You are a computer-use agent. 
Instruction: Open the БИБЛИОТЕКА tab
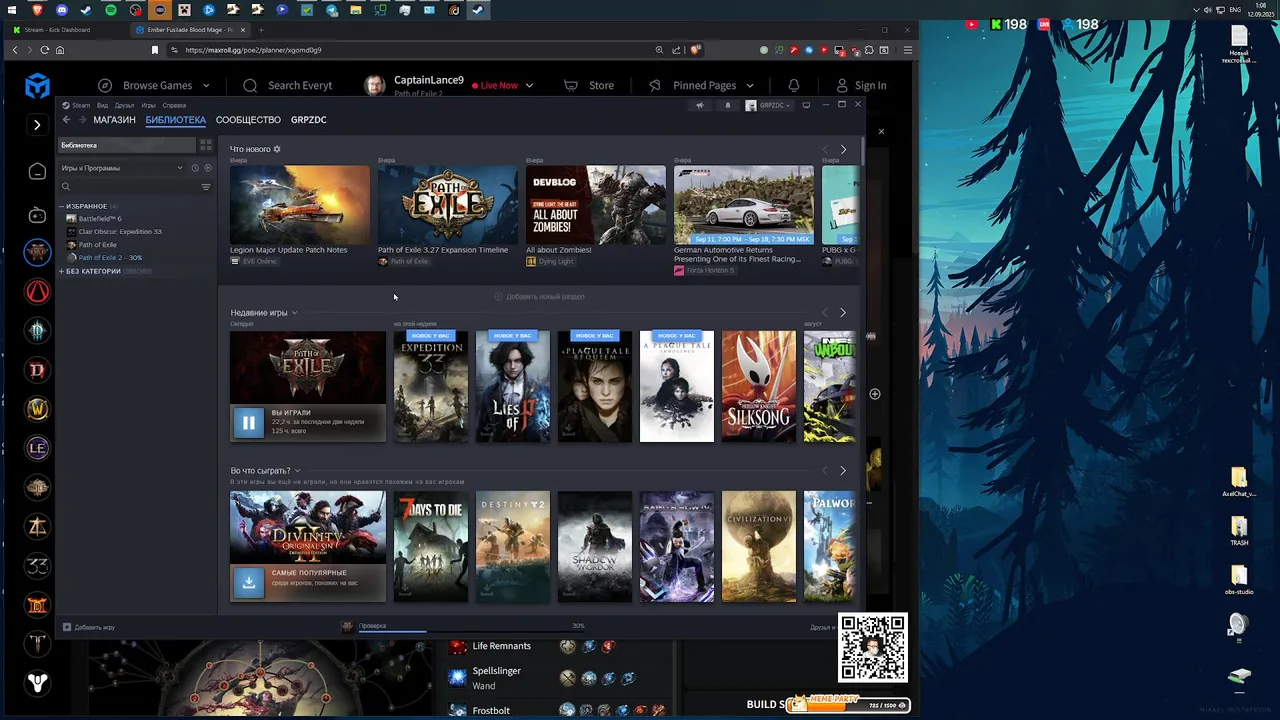tap(175, 120)
